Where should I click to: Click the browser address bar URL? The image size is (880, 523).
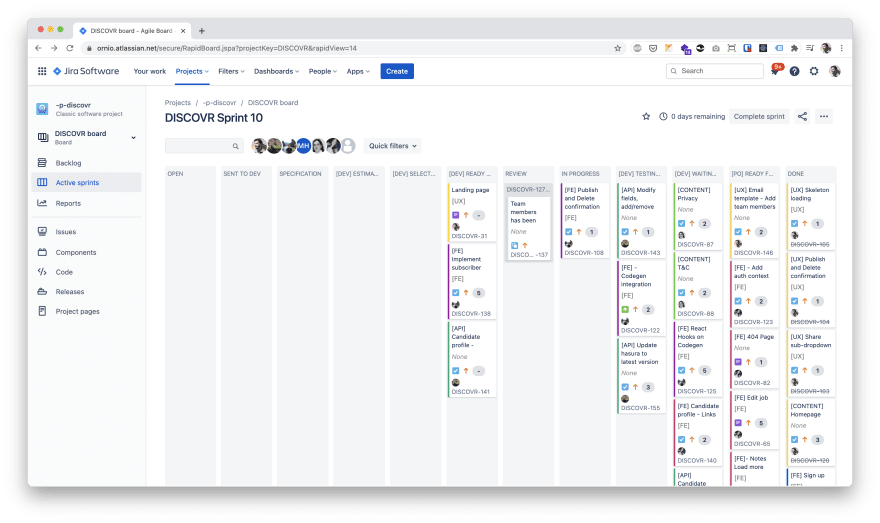pyautogui.click(x=227, y=48)
